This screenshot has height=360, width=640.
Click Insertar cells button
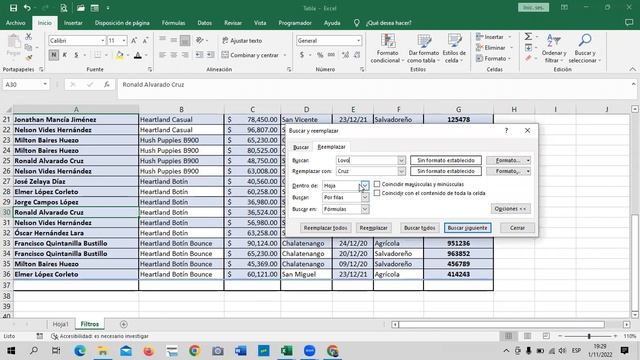pos(490,37)
